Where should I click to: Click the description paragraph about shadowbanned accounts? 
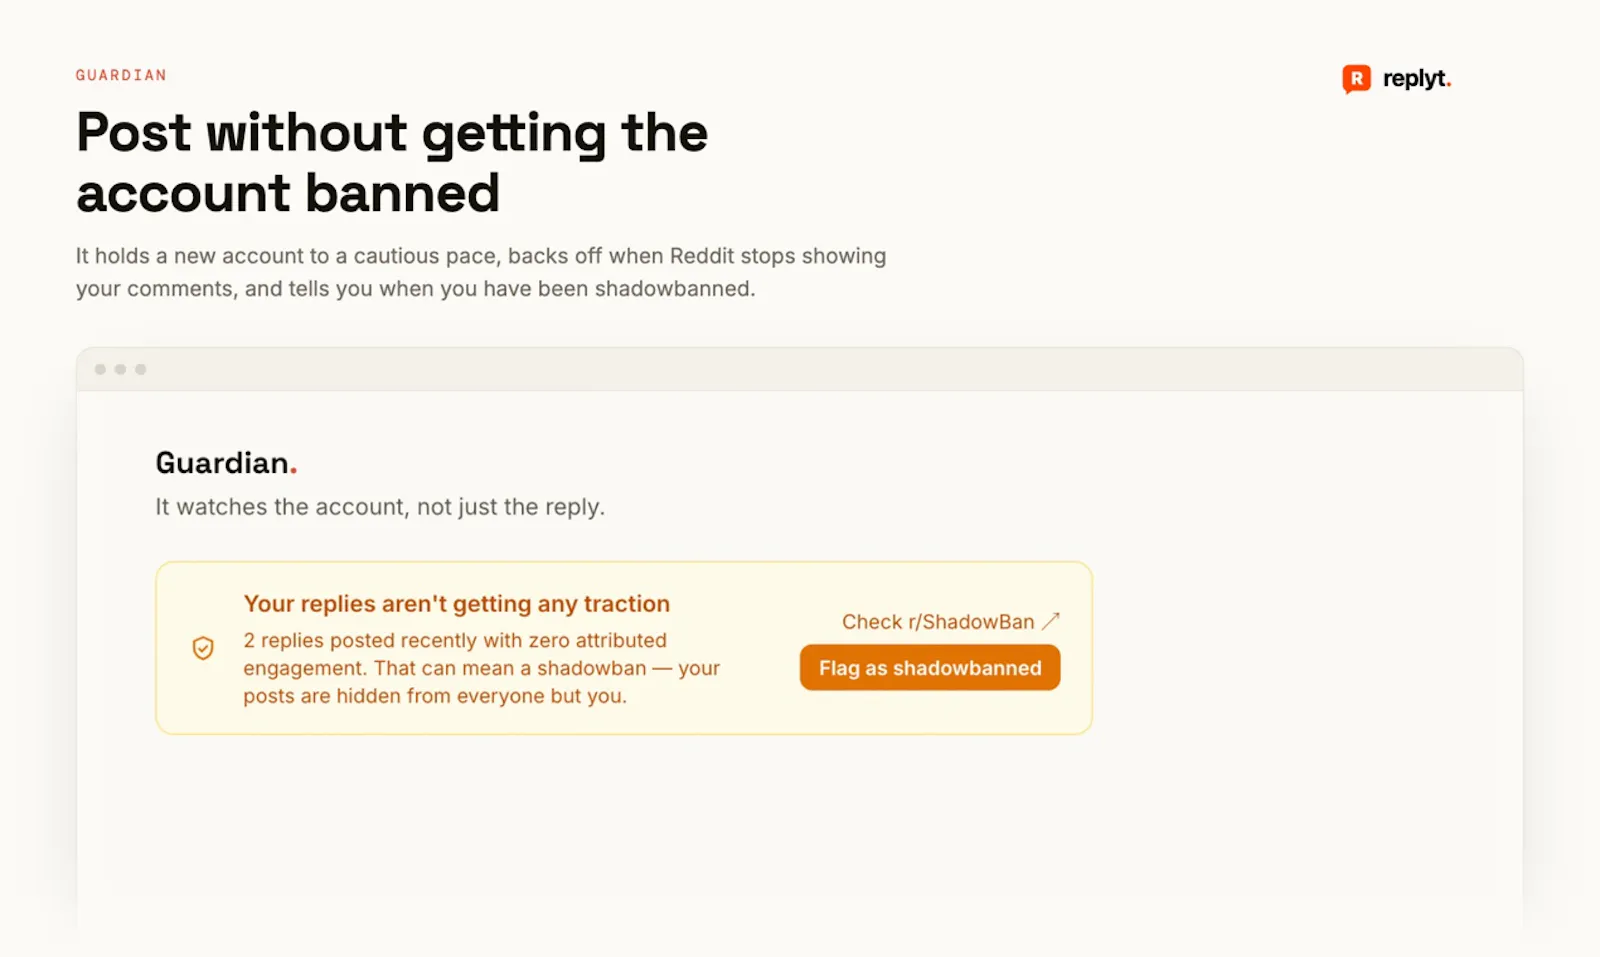coord(481,272)
